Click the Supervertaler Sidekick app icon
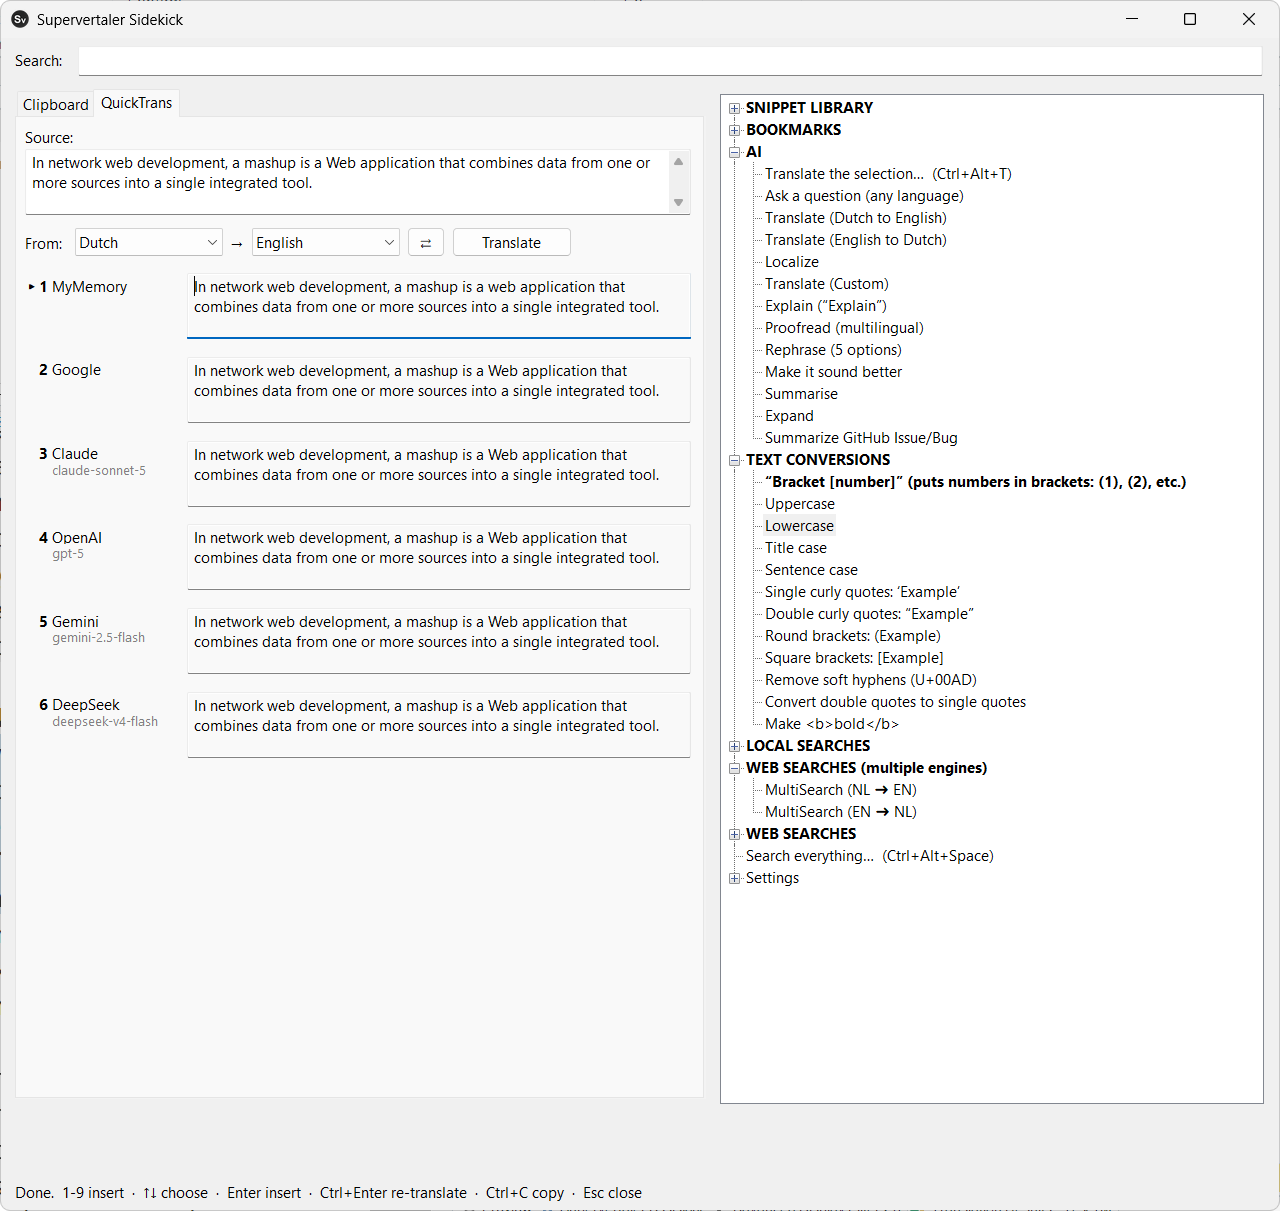The height and width of the screenshot is (1211, 1280). point(20,19)
